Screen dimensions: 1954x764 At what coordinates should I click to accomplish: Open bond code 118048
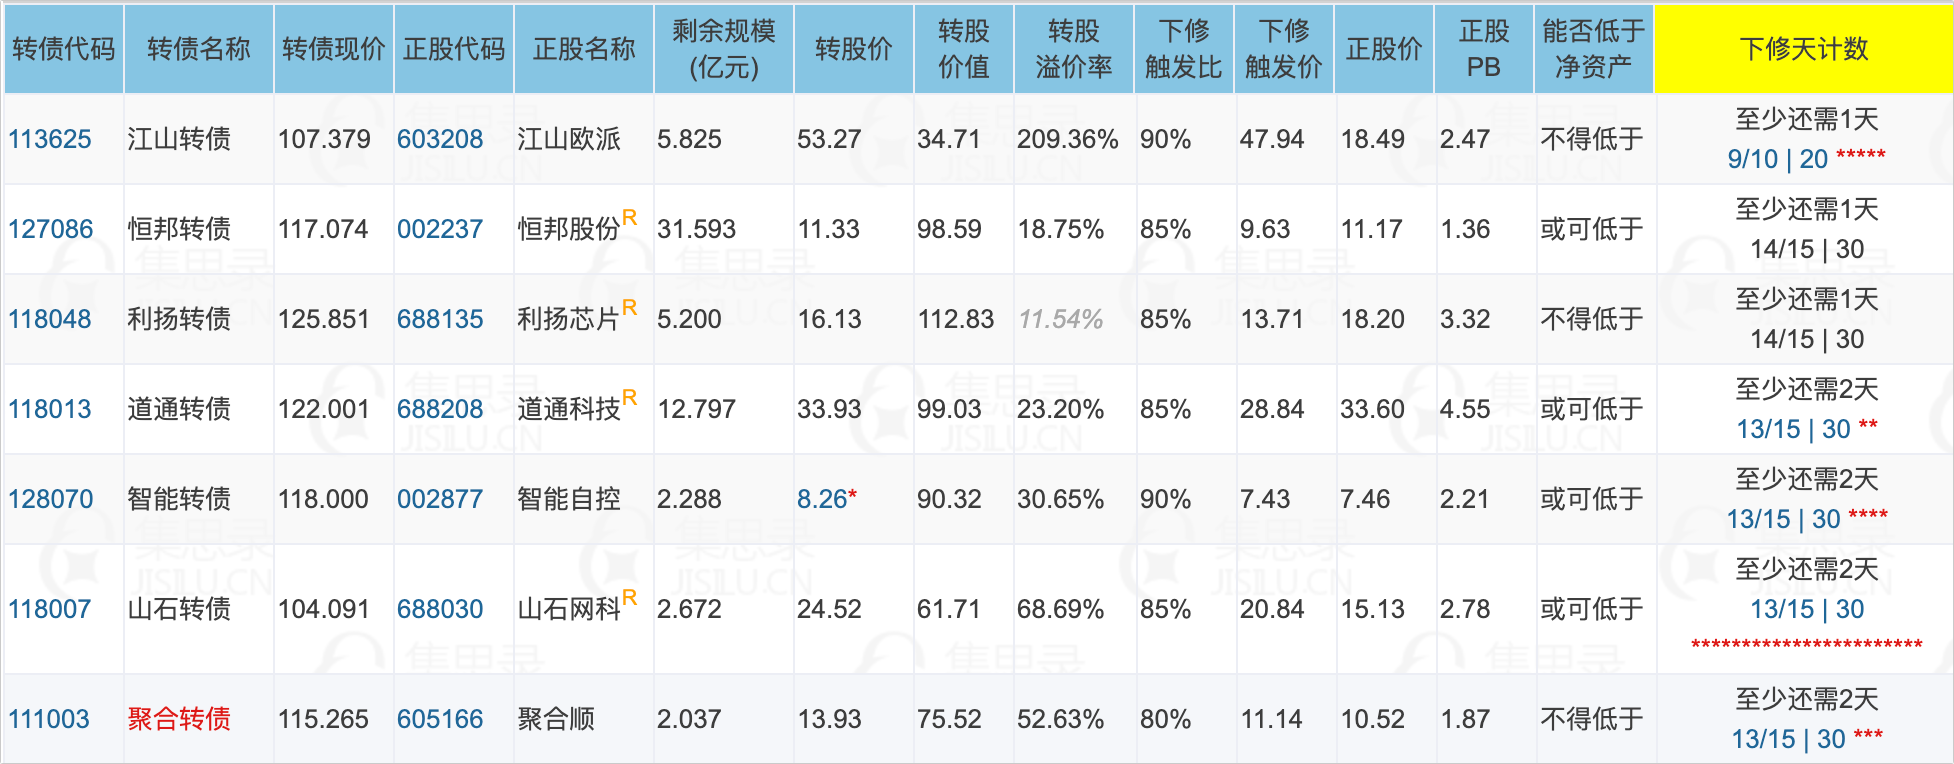[50, 319]
